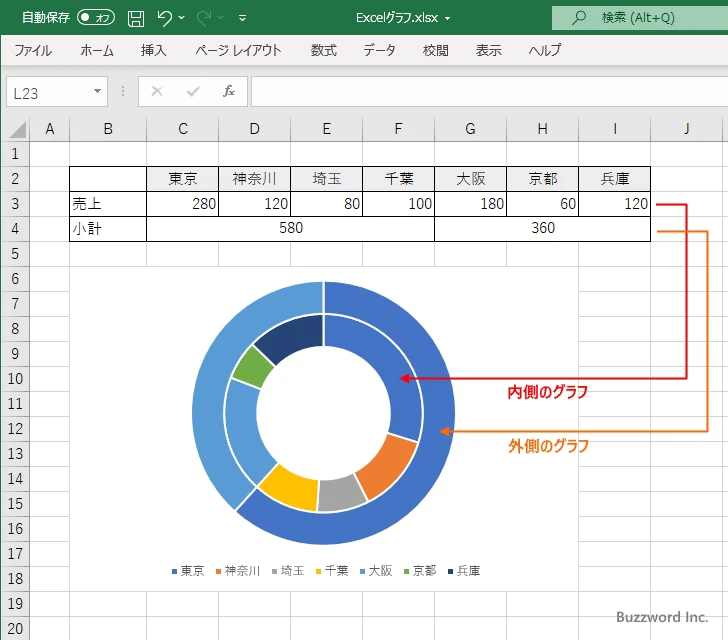
Task: Click inside the formula bar input
Action: [489, 92]
